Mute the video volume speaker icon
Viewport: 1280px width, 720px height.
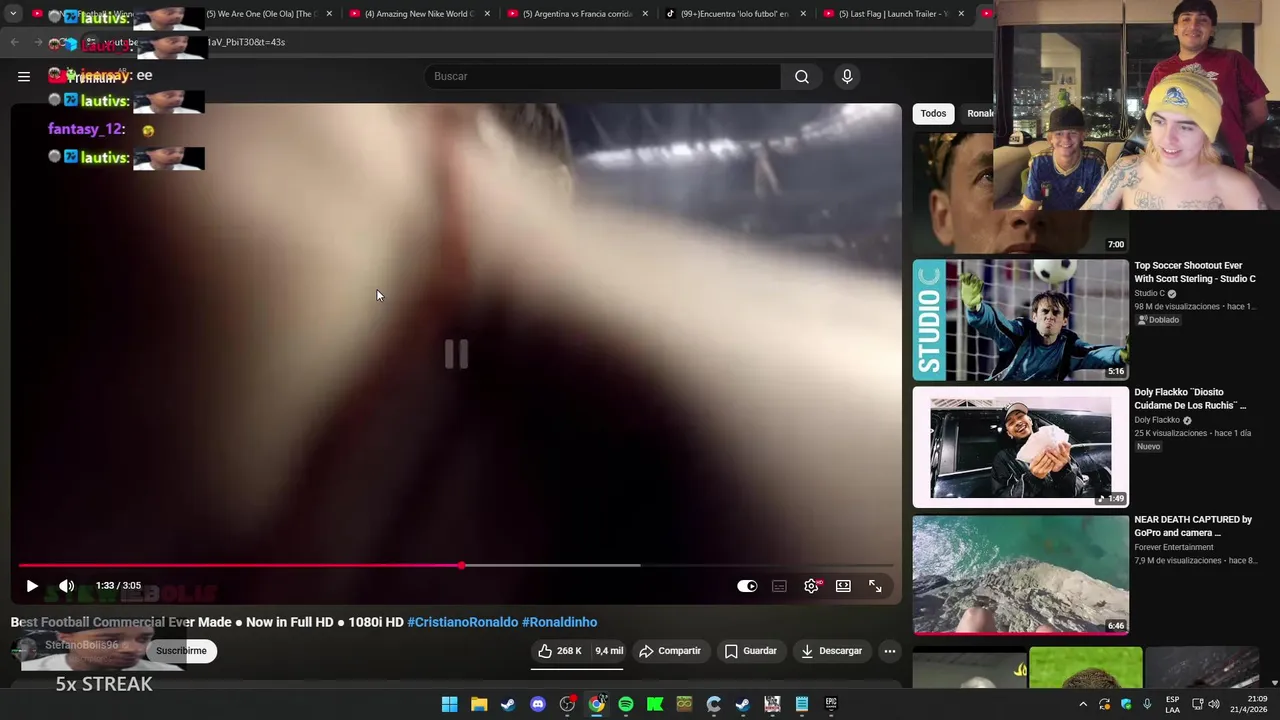pos(66,586)
